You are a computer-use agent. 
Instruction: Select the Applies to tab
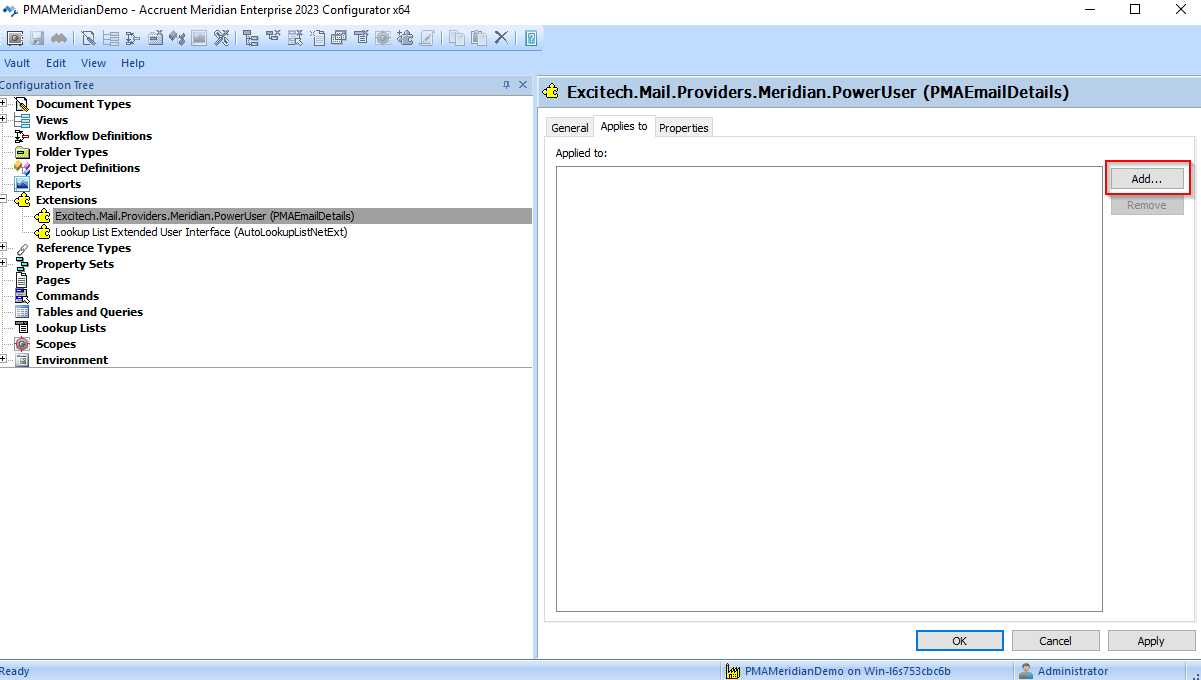(x=624, y=126)
